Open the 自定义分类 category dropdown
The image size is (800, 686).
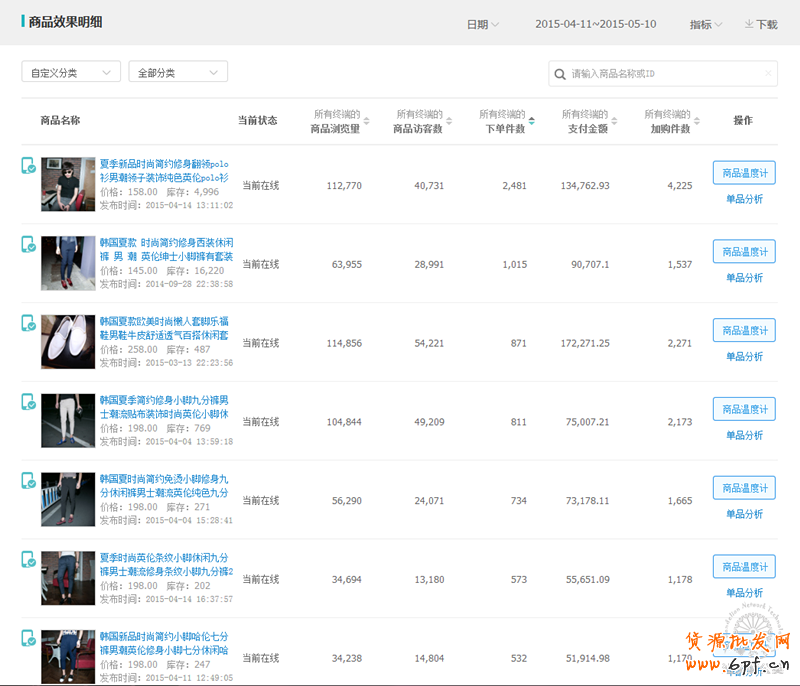point(71,72)
